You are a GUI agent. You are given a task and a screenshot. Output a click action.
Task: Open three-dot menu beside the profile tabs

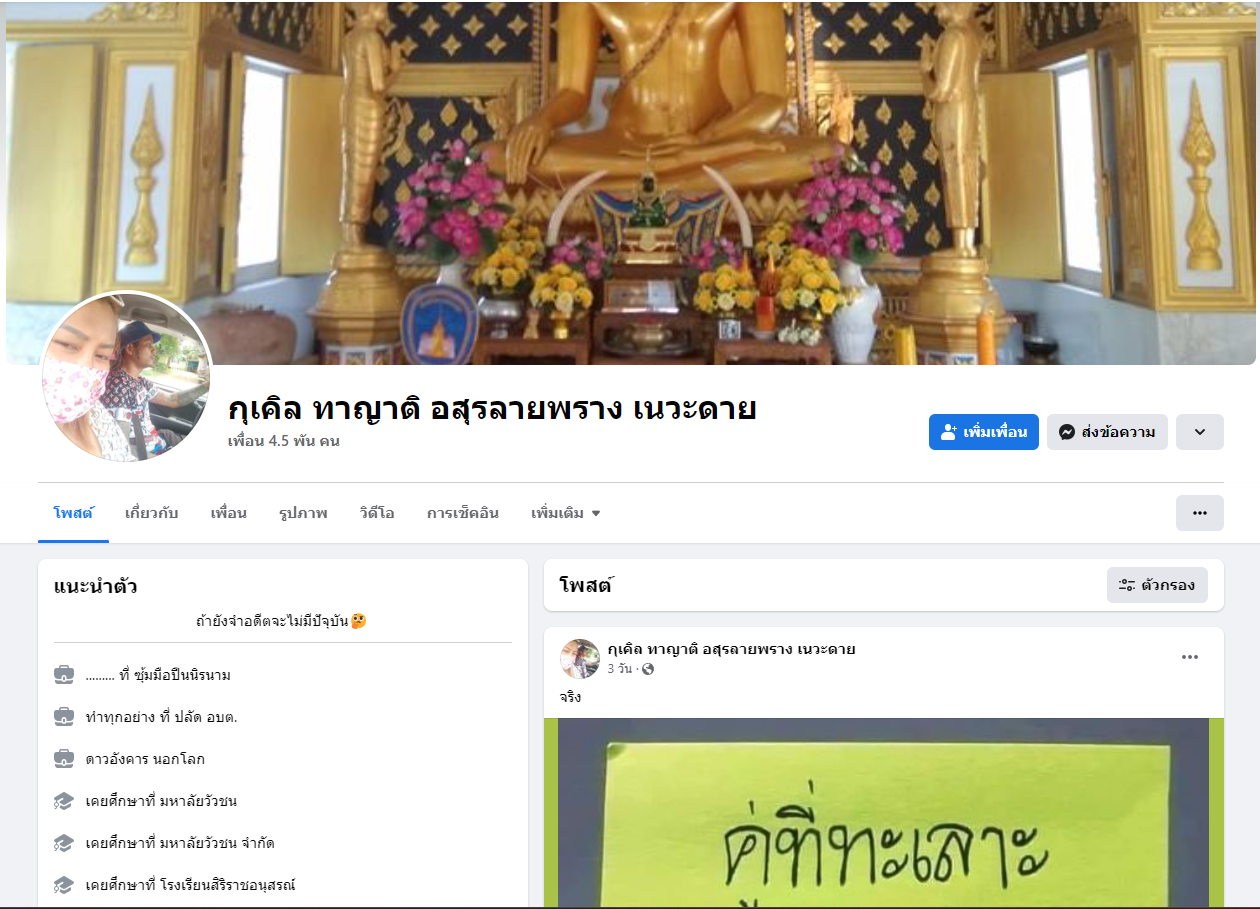(x=1200, y=513)
